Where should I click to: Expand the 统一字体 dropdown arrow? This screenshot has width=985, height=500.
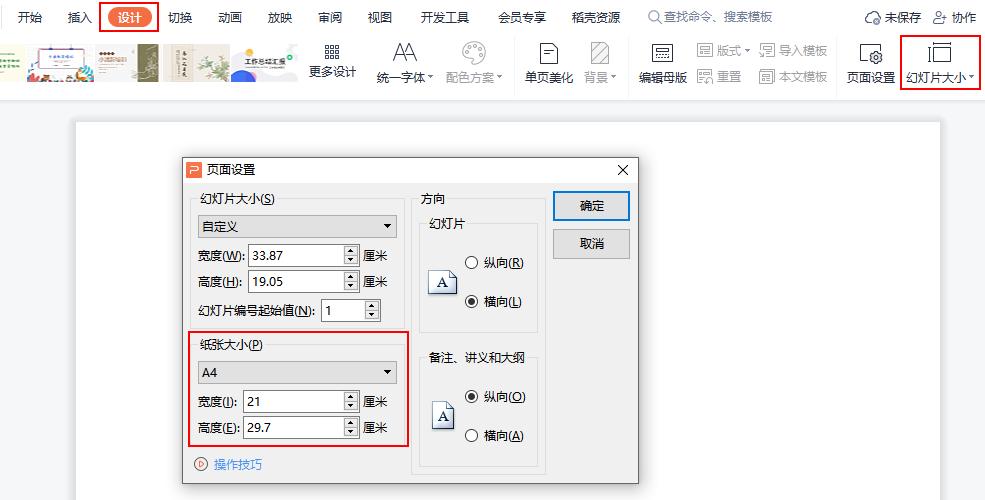pyautogui.click(x=431, y=78)
